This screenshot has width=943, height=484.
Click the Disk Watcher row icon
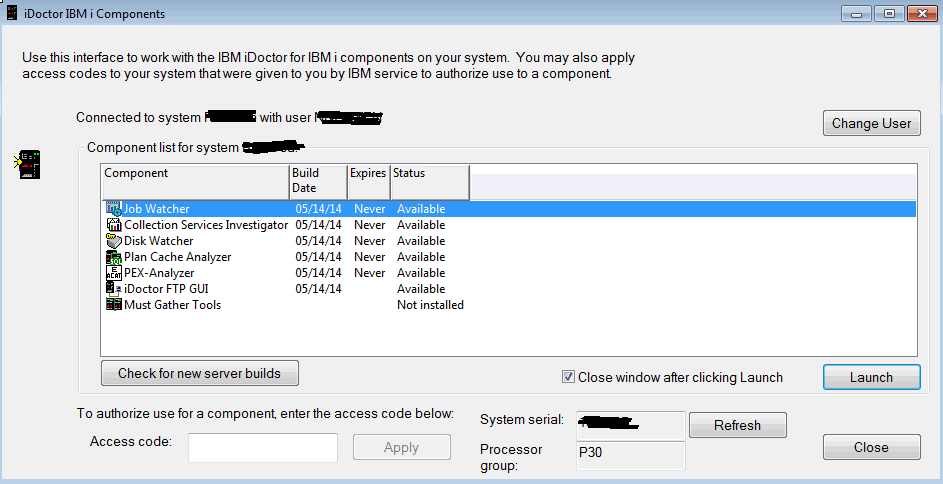point(114,240)
